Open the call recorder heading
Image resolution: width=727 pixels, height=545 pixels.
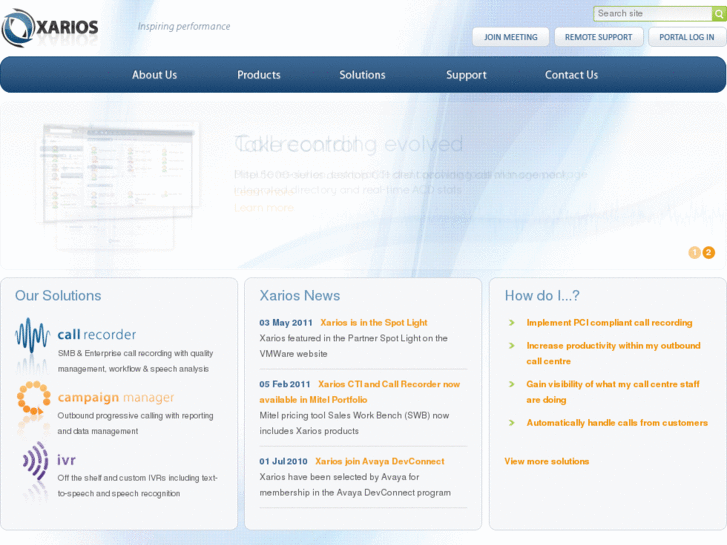pyautogui.click(x=97, y=334)
